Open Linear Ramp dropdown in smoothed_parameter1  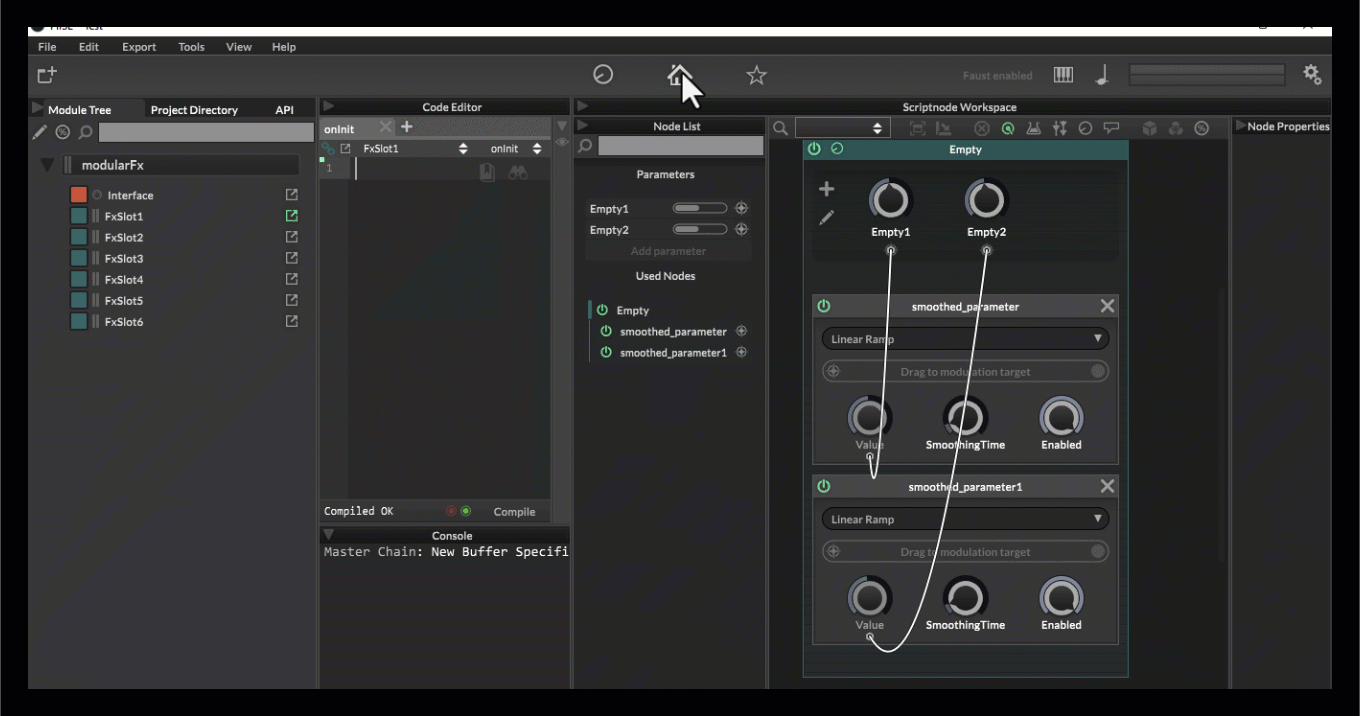click(965, 519)
